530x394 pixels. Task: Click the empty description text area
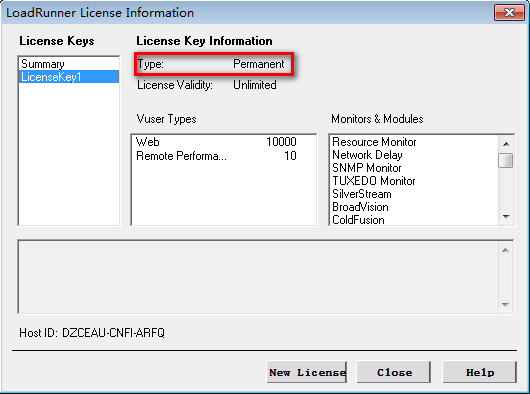258,277
